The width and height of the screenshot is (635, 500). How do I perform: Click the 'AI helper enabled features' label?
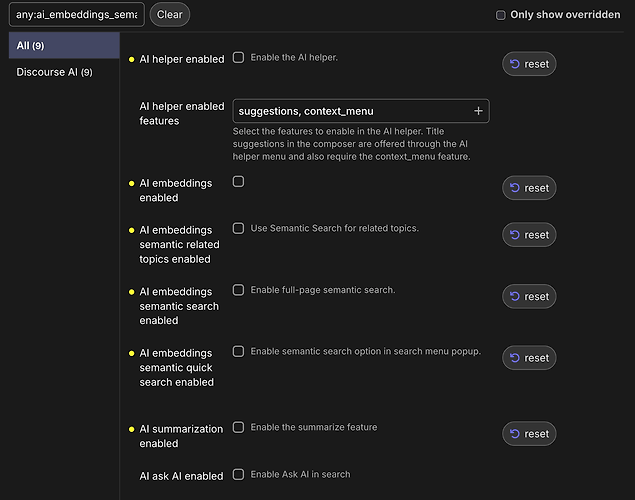pos(182,113)
